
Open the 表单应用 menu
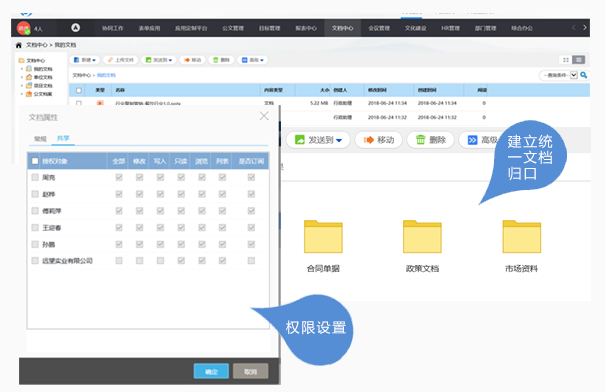coord(149,28)
